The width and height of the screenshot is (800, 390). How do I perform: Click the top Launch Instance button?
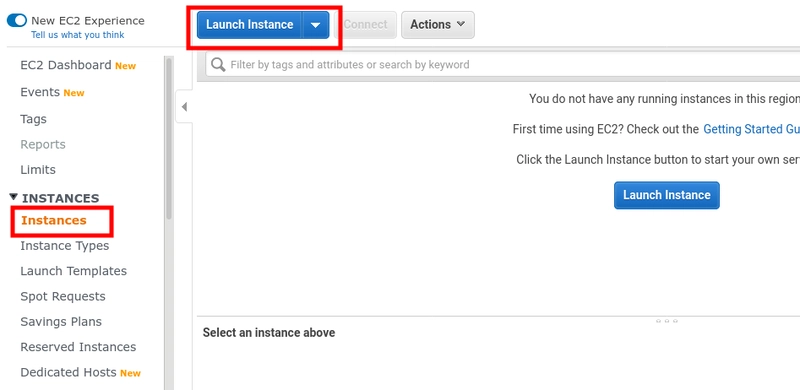pos(249,25)
